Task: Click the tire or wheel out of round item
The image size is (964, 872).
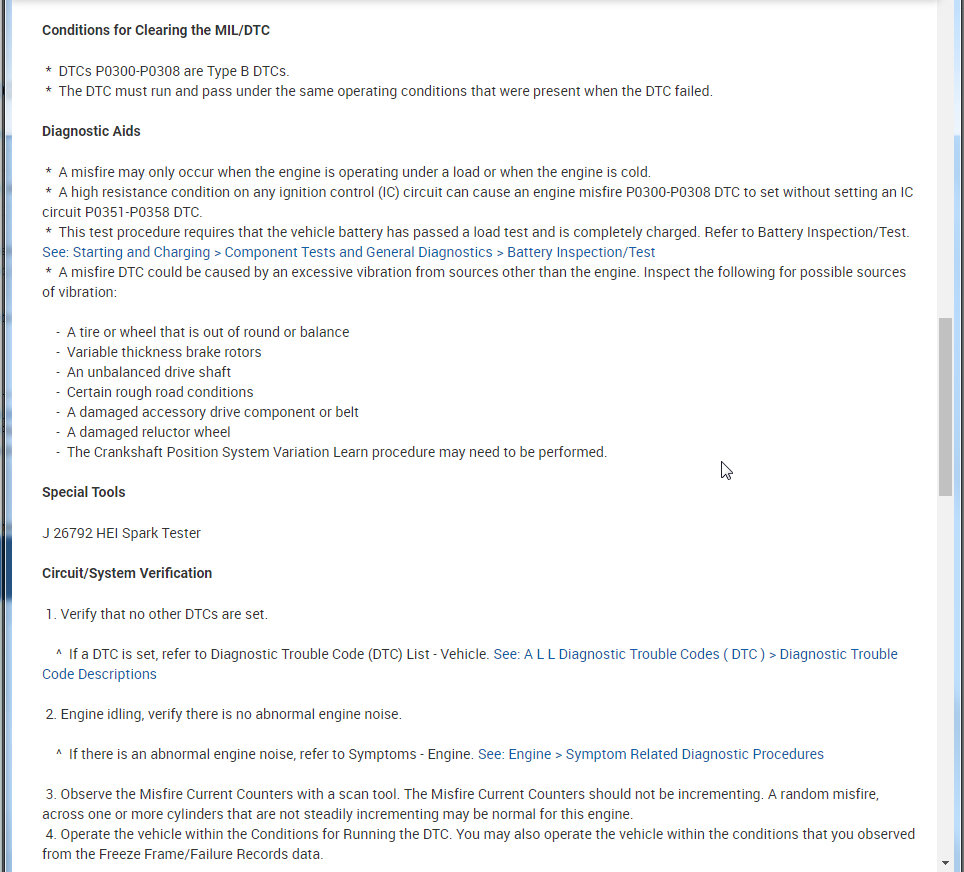Action: (208, 332)
